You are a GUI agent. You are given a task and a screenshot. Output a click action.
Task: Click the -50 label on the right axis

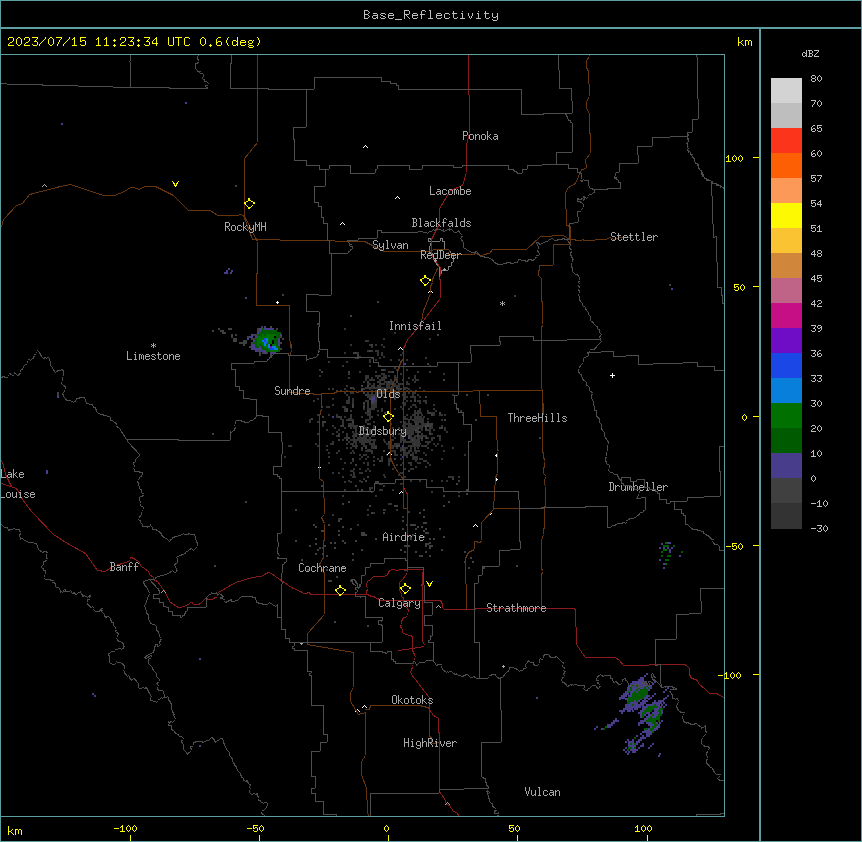pyautogui.click(x=734, y=546)
